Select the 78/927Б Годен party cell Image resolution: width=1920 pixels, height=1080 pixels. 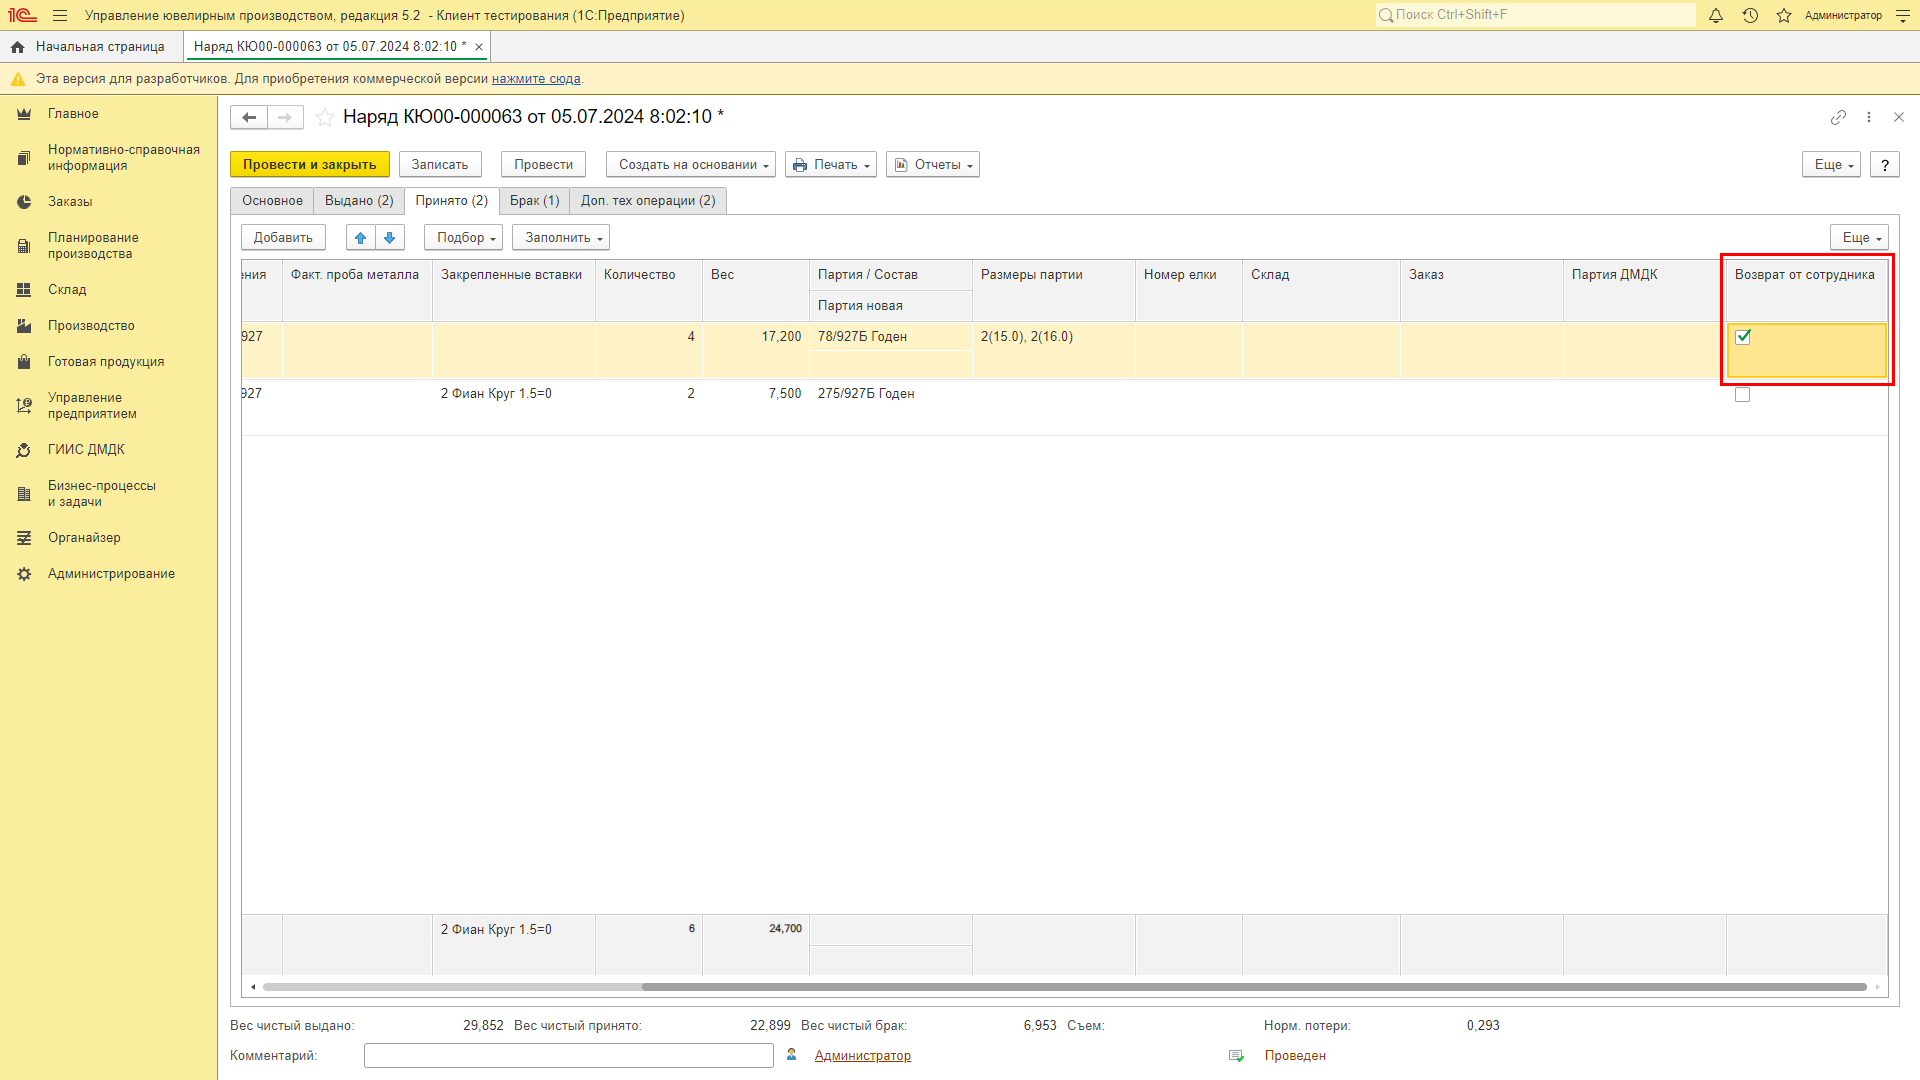(890, 337)
